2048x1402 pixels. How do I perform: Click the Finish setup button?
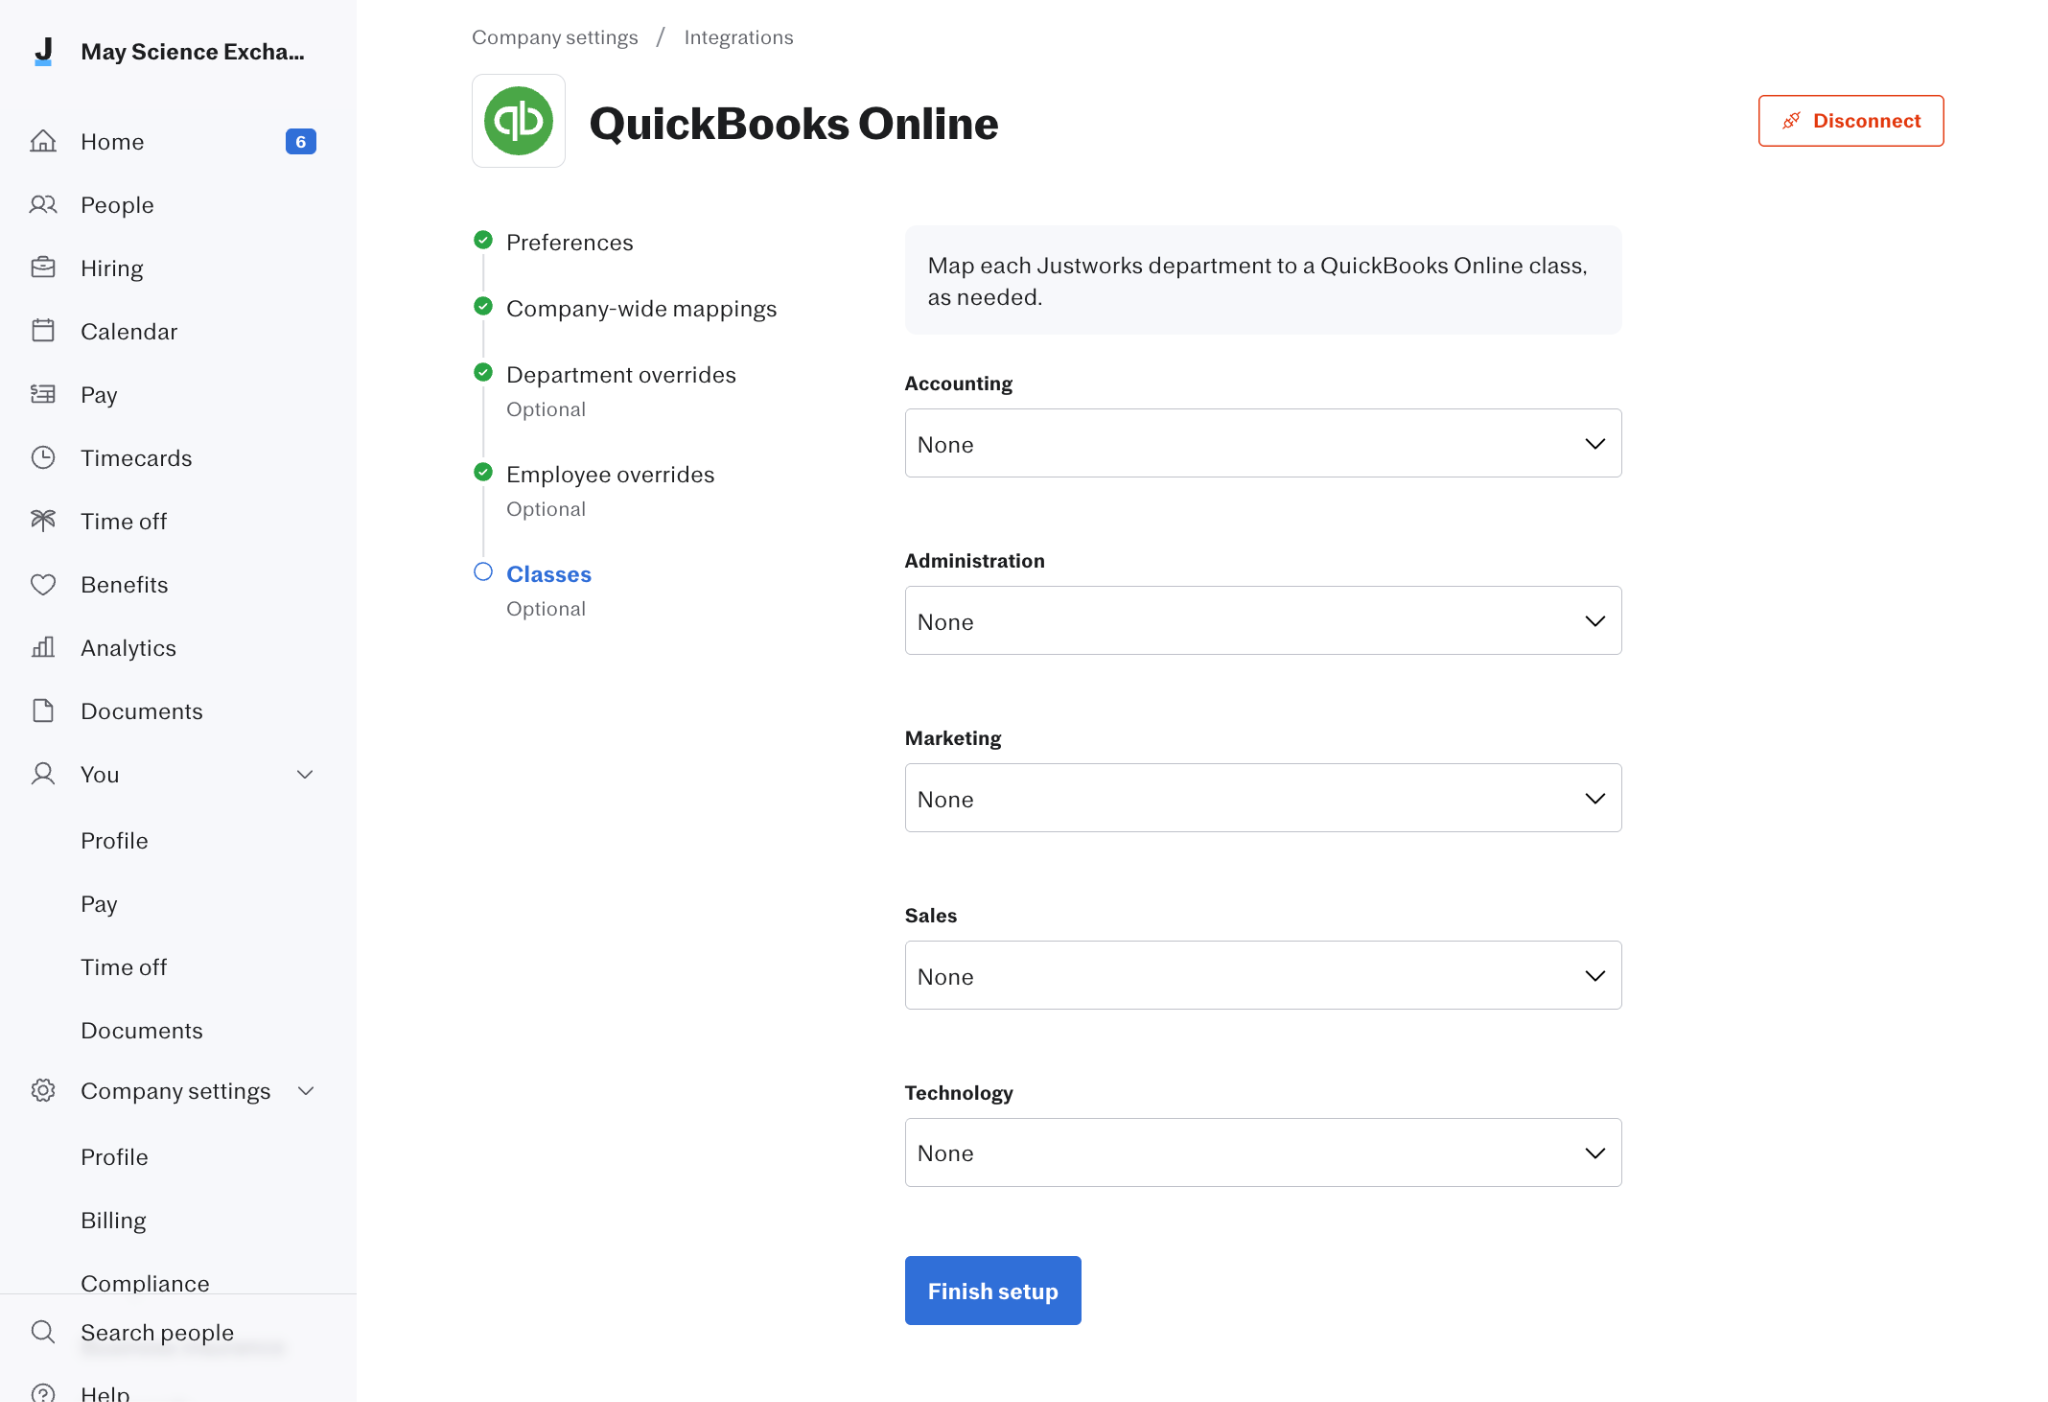point(992,1290)
